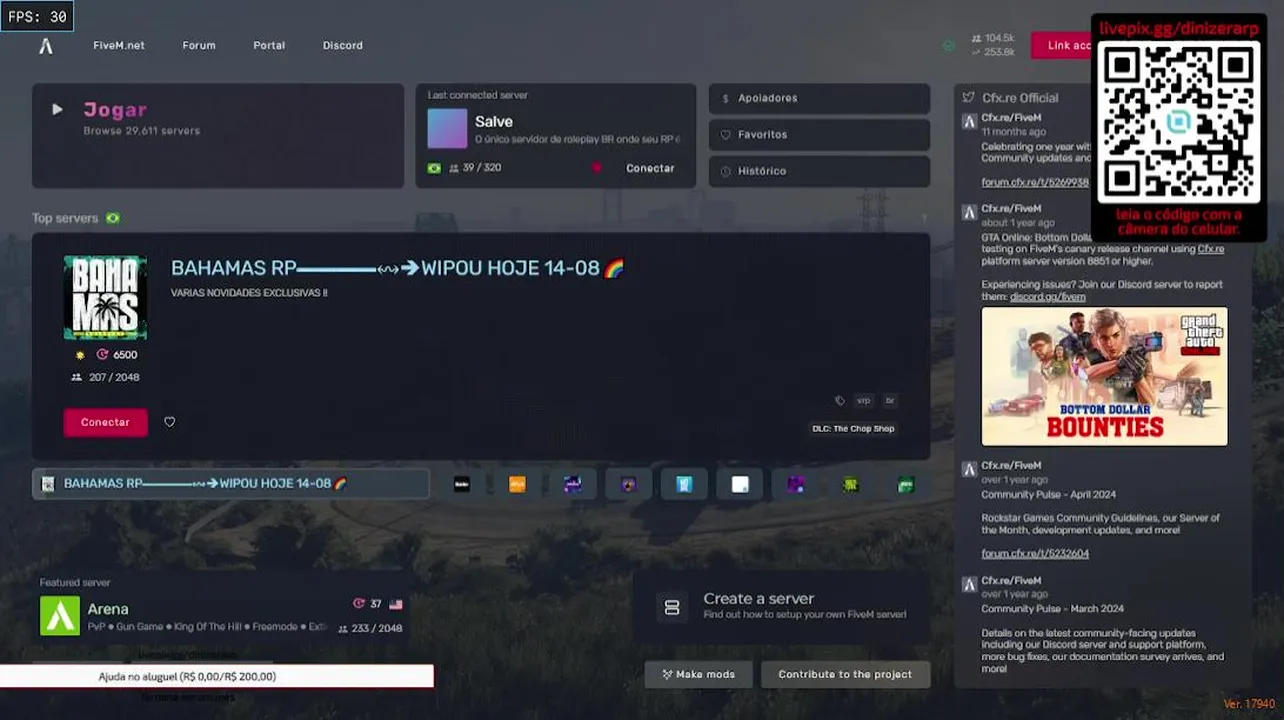Viewport: 1284px width, 720px height.
Task: Open the Histórico tab
Action: [x=819, y=171]
